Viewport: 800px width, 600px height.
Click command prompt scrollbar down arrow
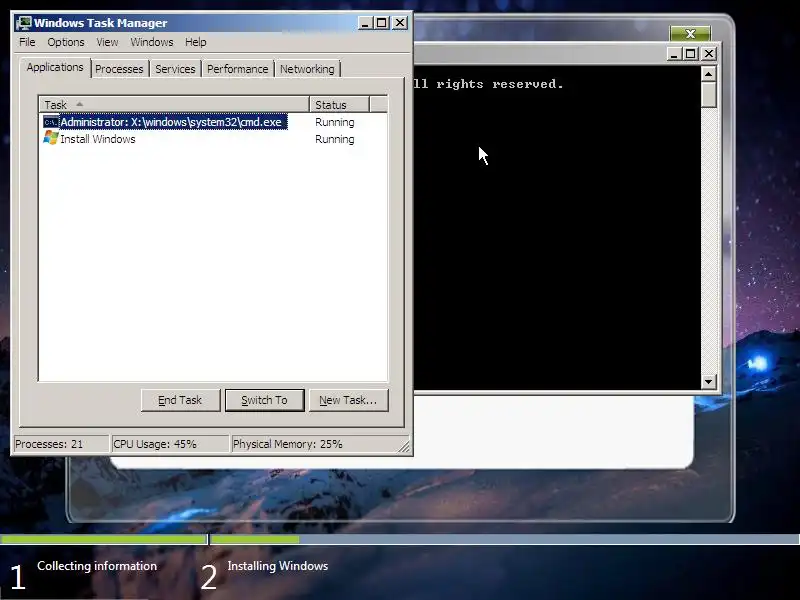709,381
